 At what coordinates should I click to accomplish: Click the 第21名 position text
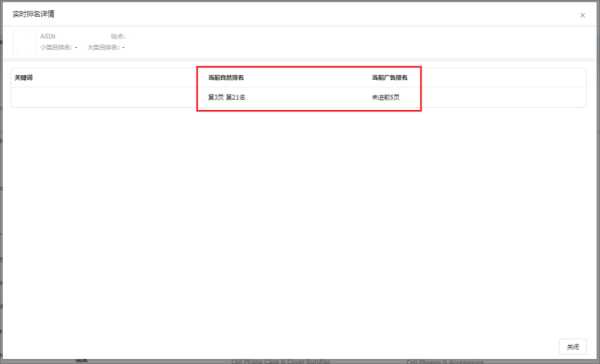[x=236, y=98]
